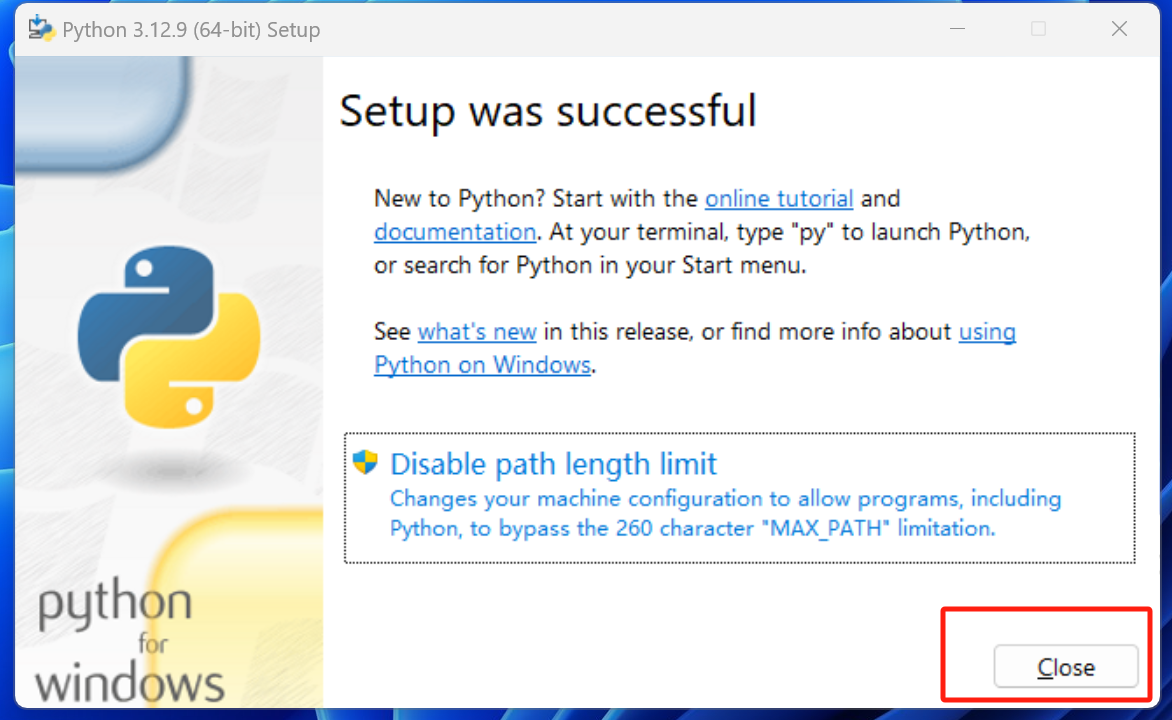The image size is (1172, 720).
Task: Click the Python installer icon in title bar
Action: (41, 29)
